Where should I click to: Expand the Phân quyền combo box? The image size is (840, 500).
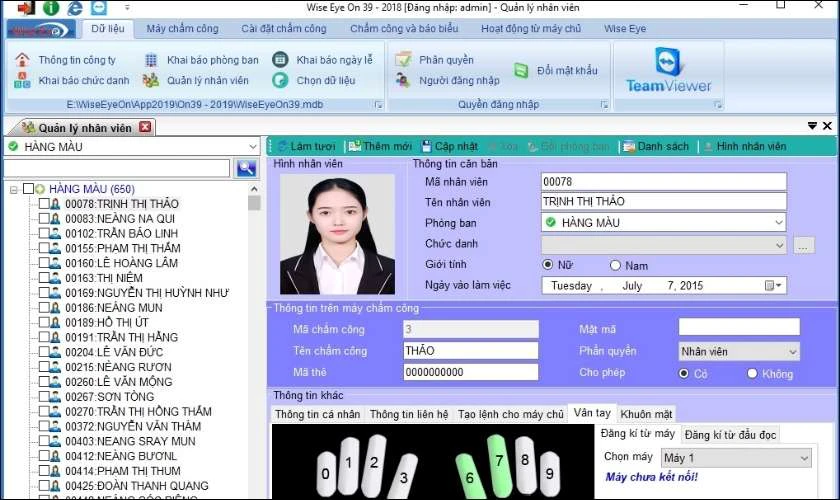tap(792, 351)
